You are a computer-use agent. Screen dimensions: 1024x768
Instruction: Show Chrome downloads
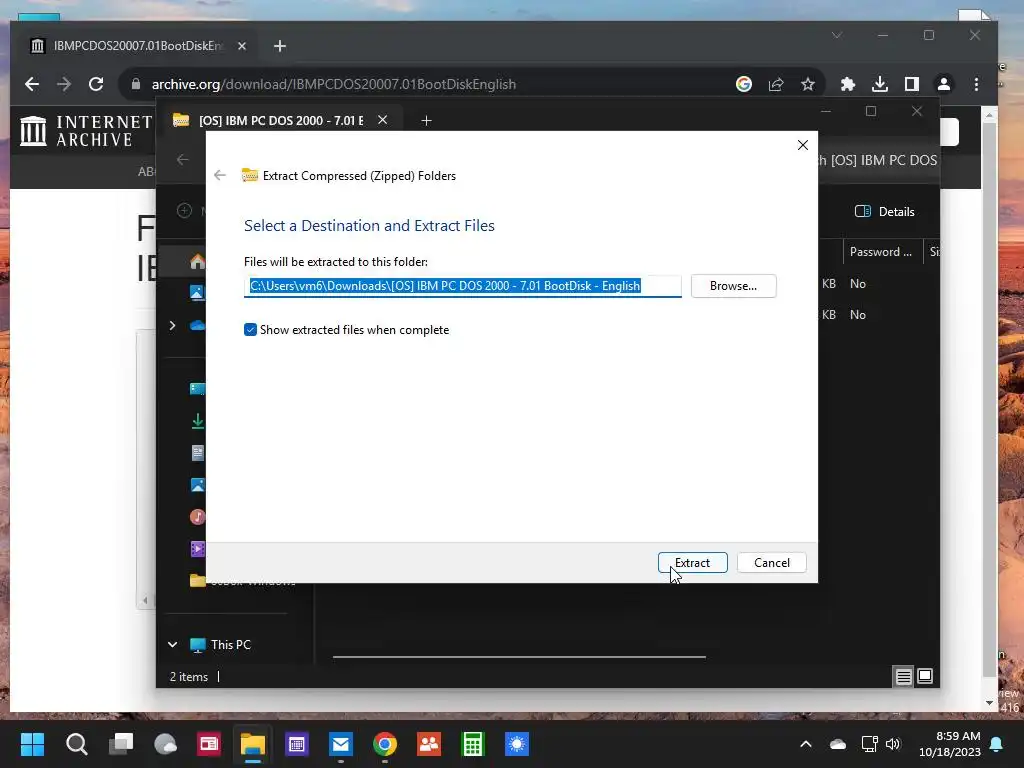880,84
